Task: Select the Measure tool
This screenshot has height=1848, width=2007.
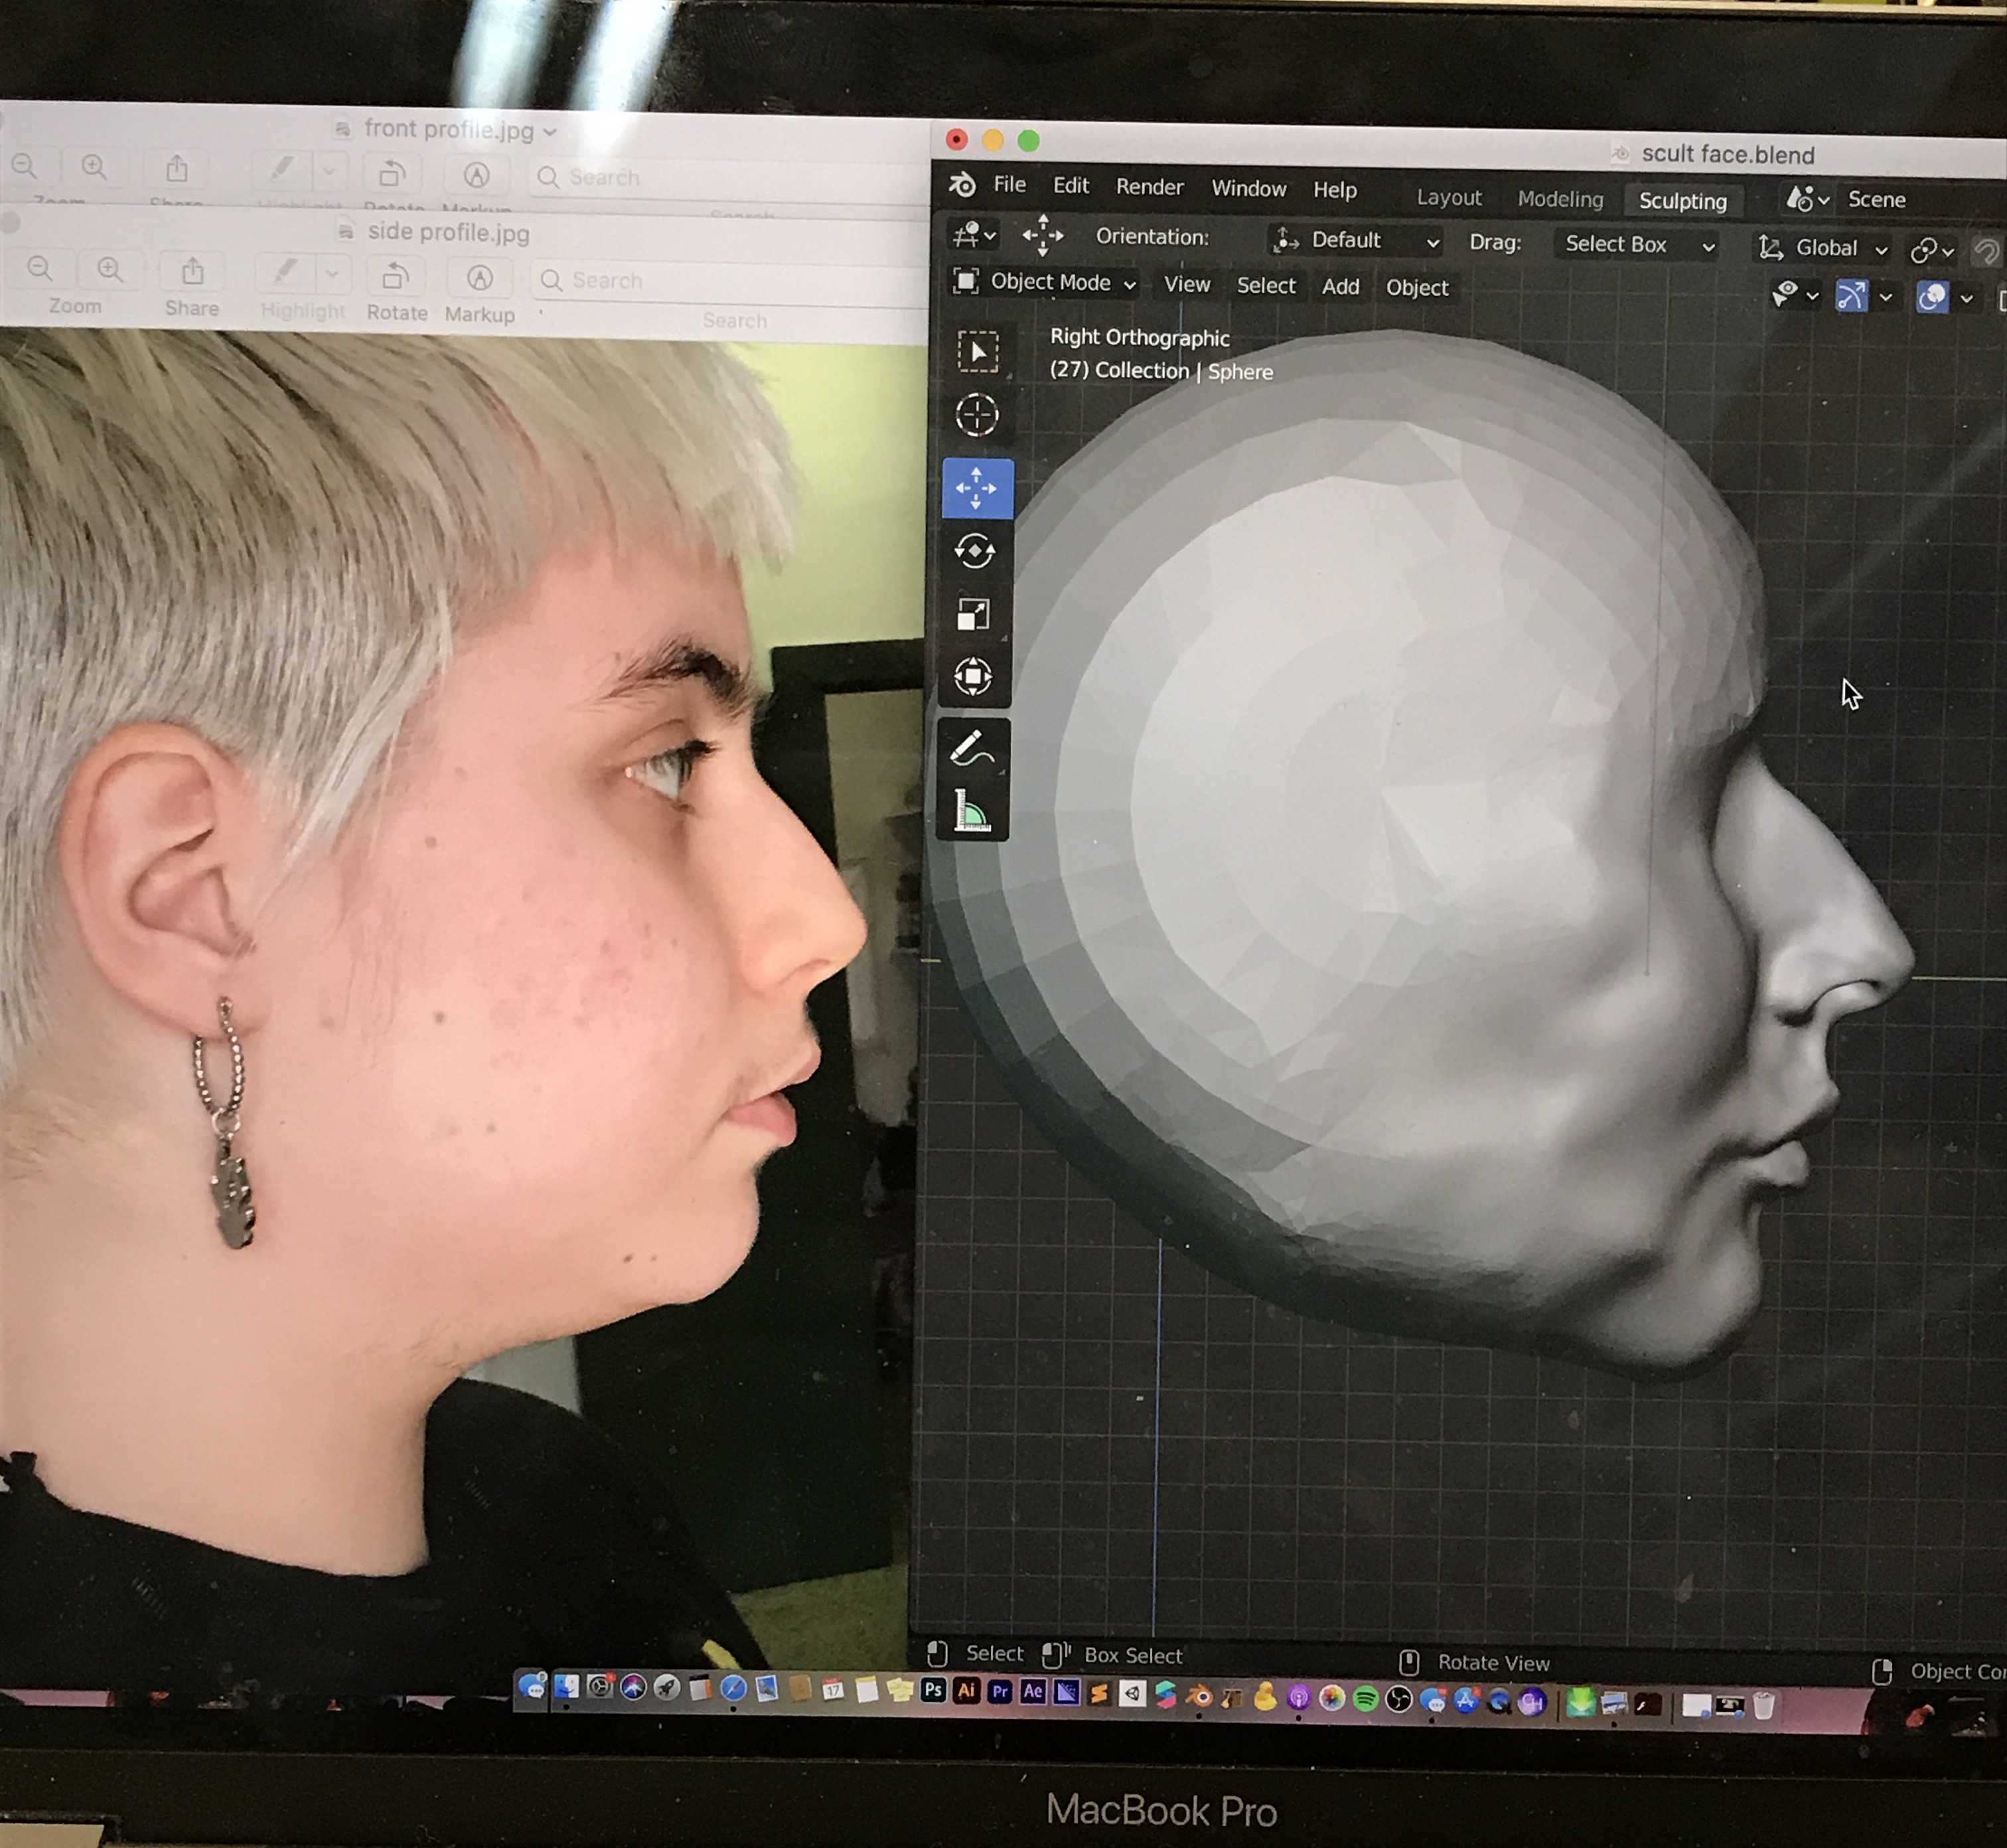Action: click(972, 810)
